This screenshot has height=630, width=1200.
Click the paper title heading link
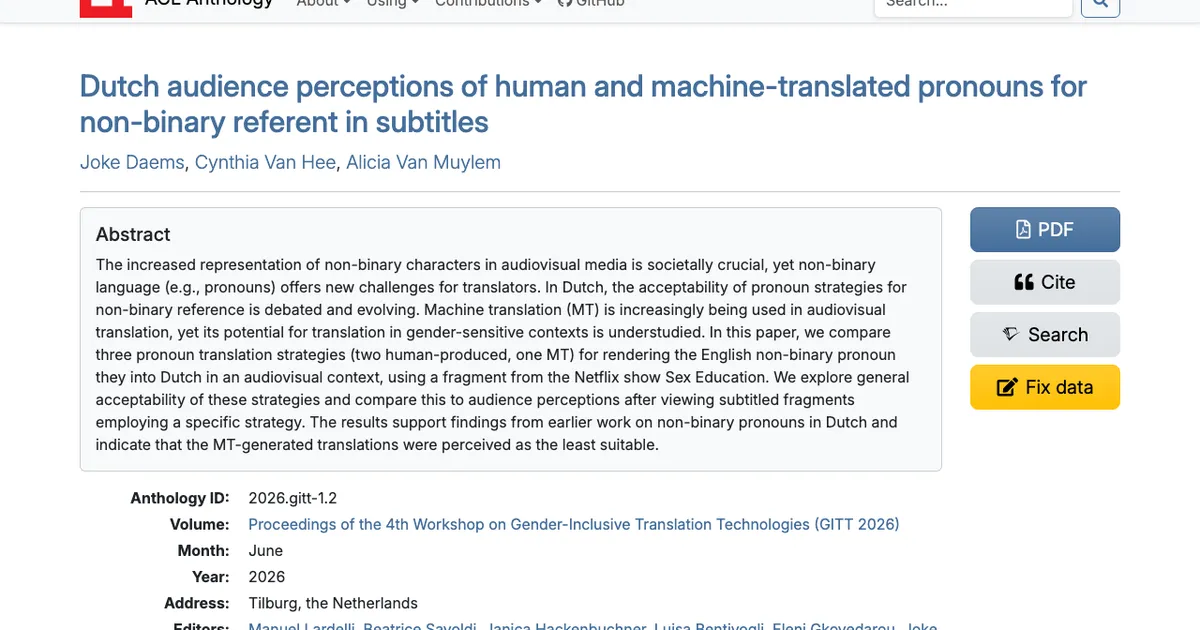[x=583, y=104]
